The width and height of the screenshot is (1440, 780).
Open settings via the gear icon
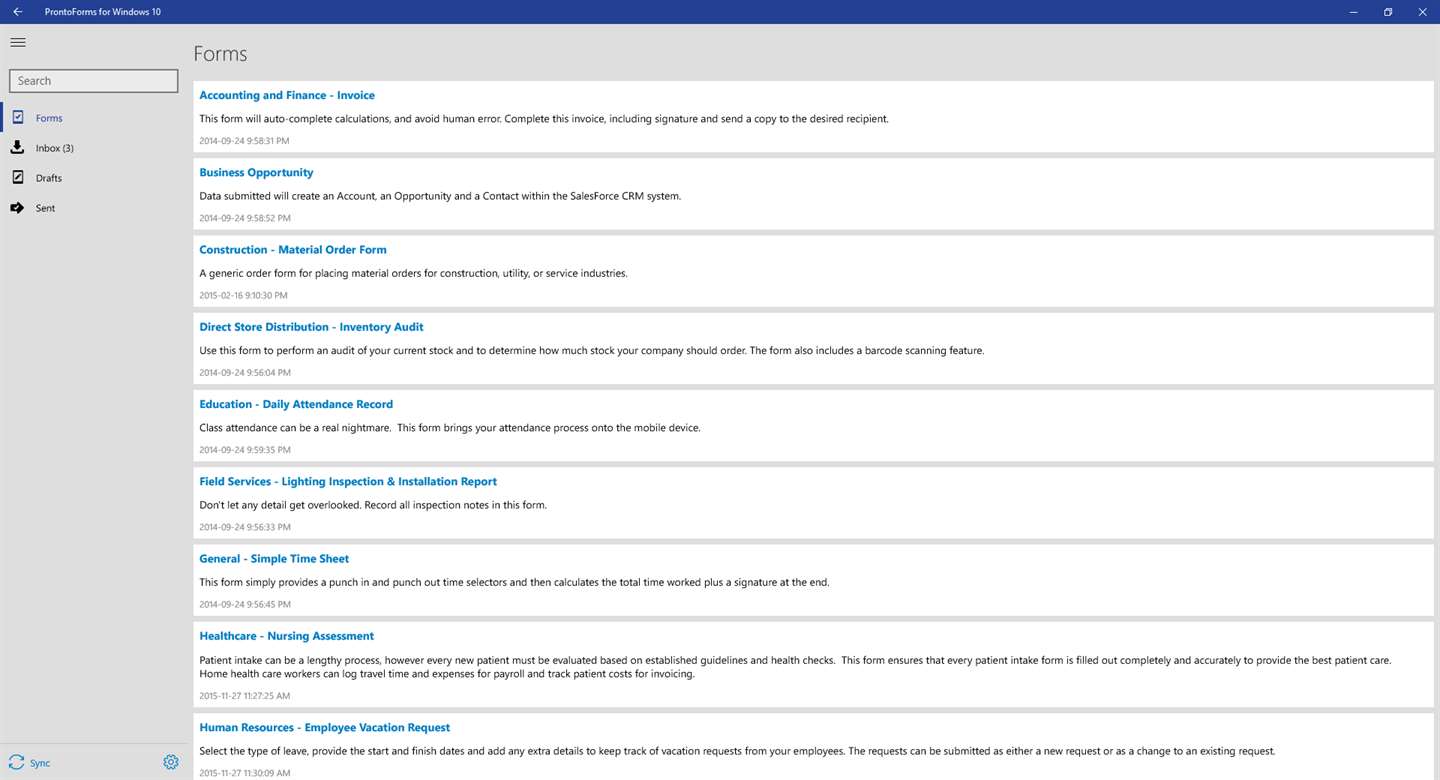(171, 762)
